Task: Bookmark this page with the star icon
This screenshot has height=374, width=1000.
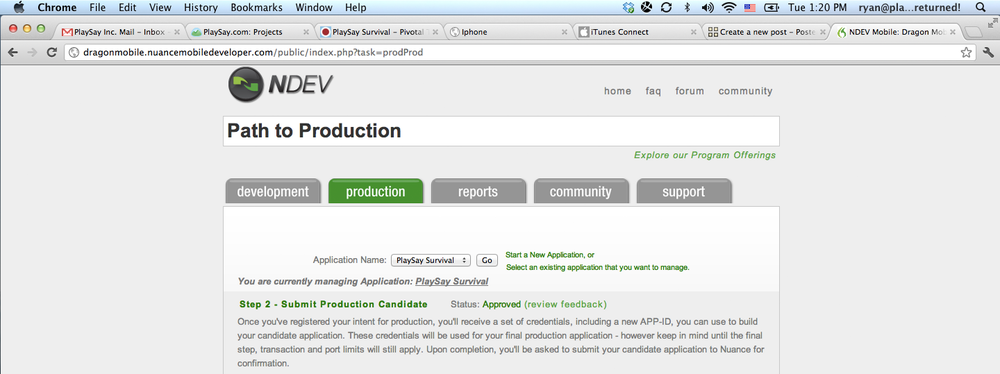Action: point(966,52)
